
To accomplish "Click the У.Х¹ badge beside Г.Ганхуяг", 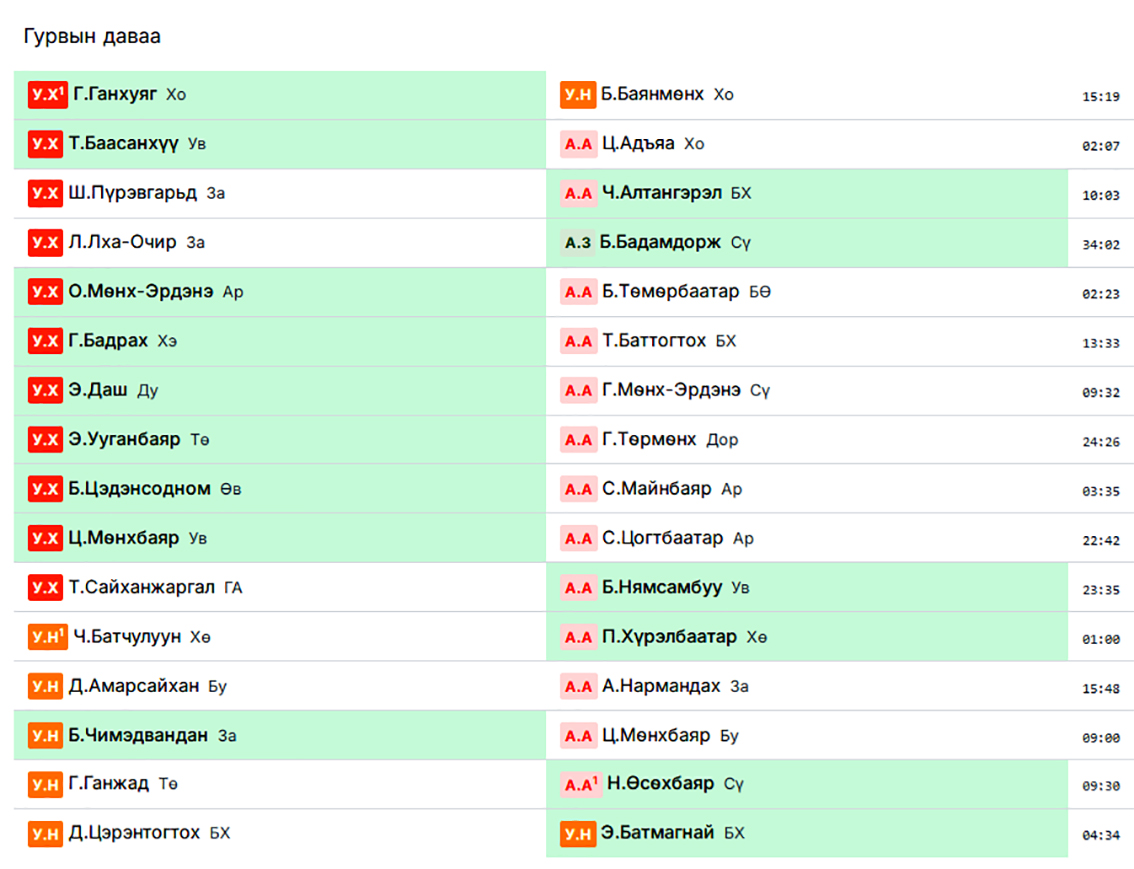I will point(47,95).
